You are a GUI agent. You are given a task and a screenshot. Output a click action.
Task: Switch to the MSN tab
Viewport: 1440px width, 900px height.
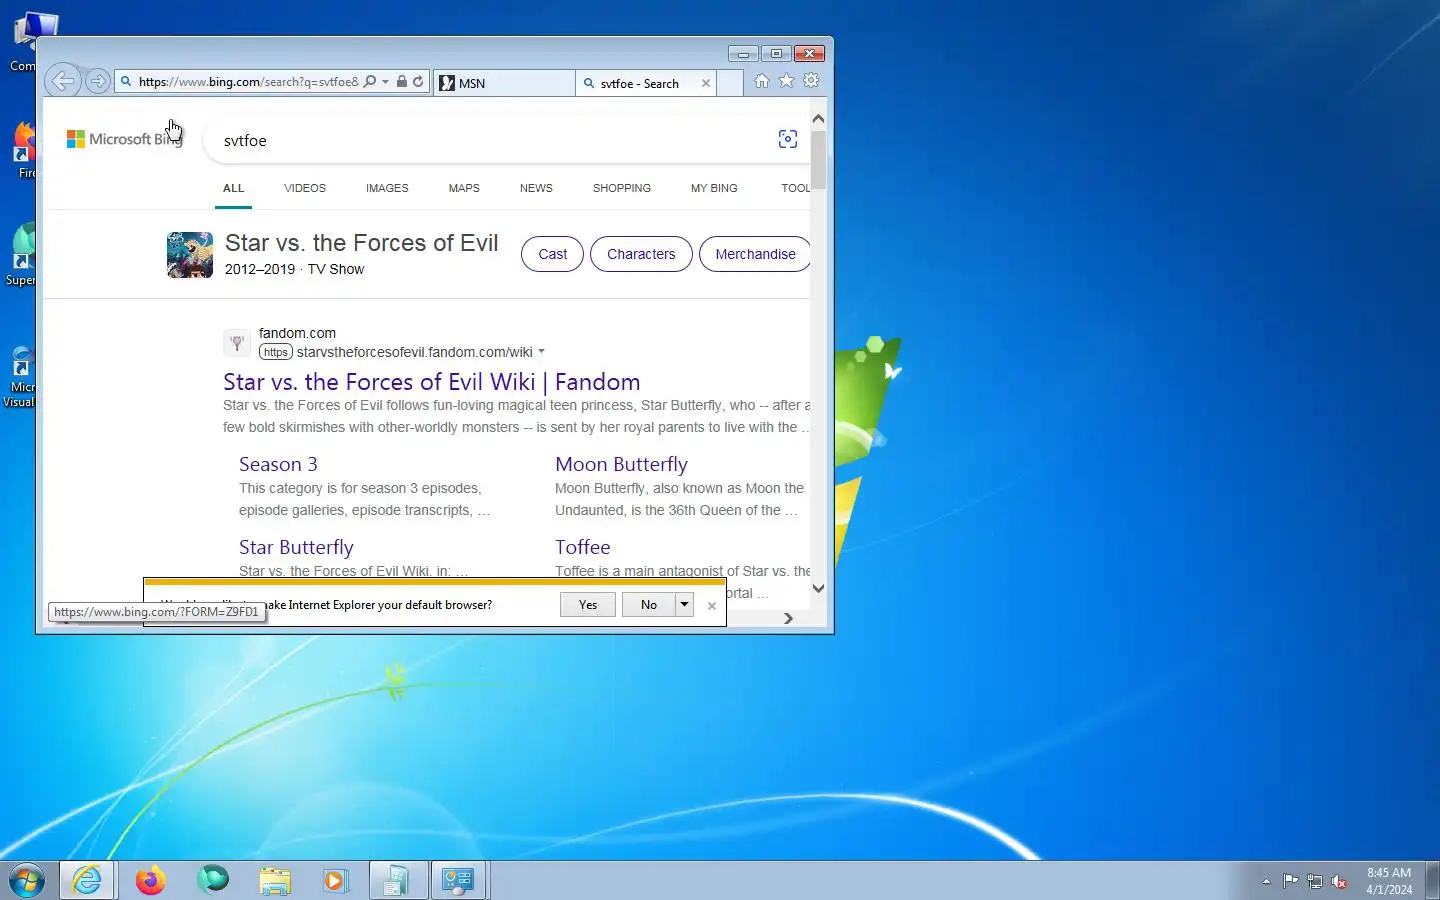pyautogui.click(x=504, y=83)
